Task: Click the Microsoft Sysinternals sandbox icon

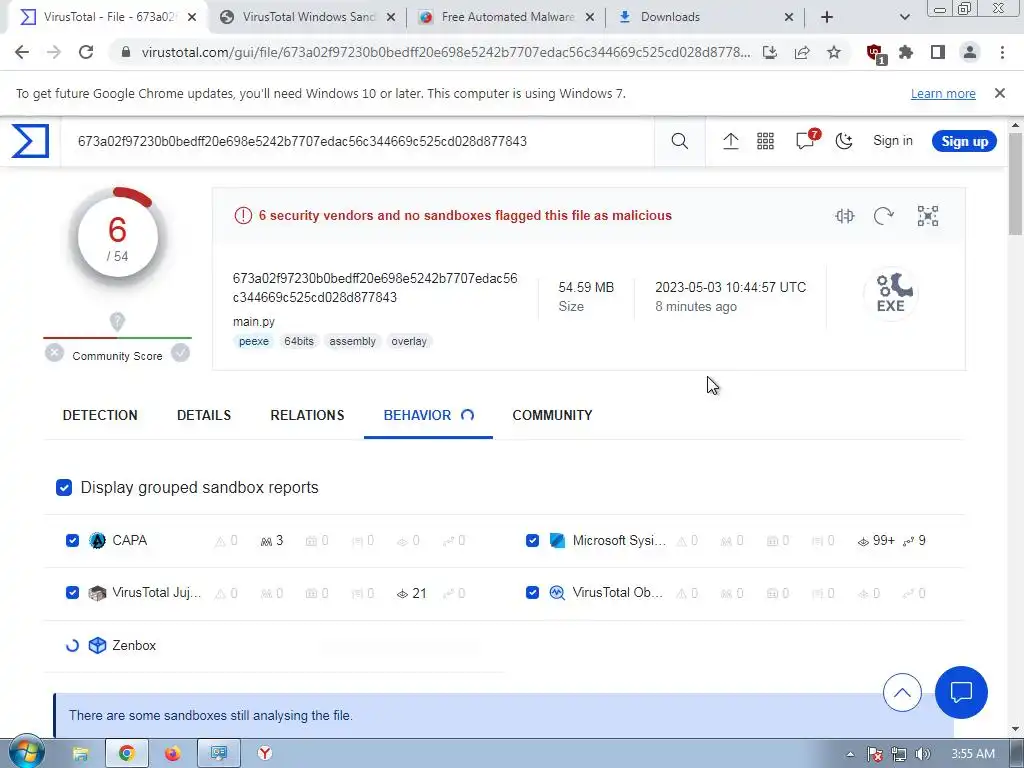Action: tap(557, 541)
